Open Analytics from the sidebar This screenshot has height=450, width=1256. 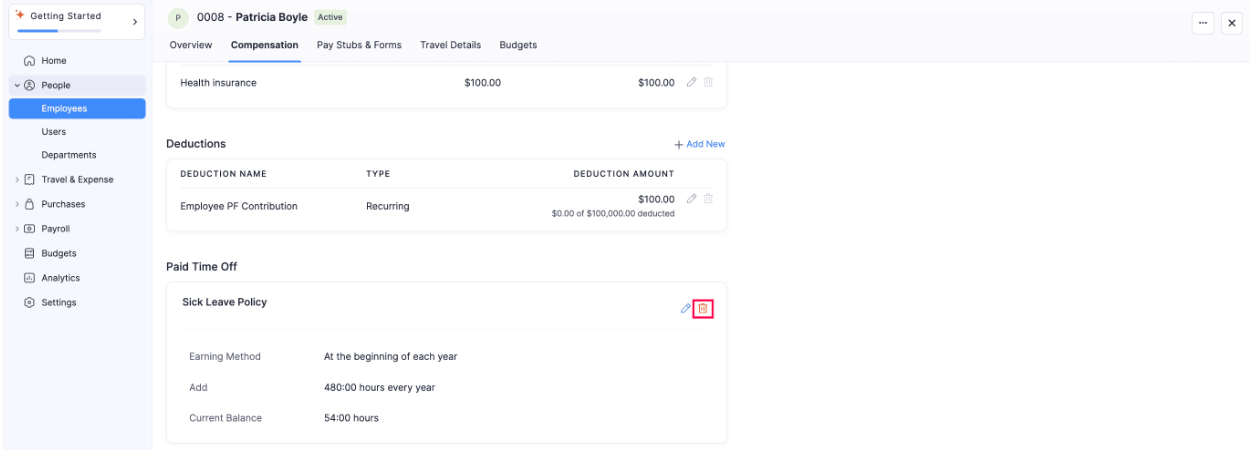[60, 278]
